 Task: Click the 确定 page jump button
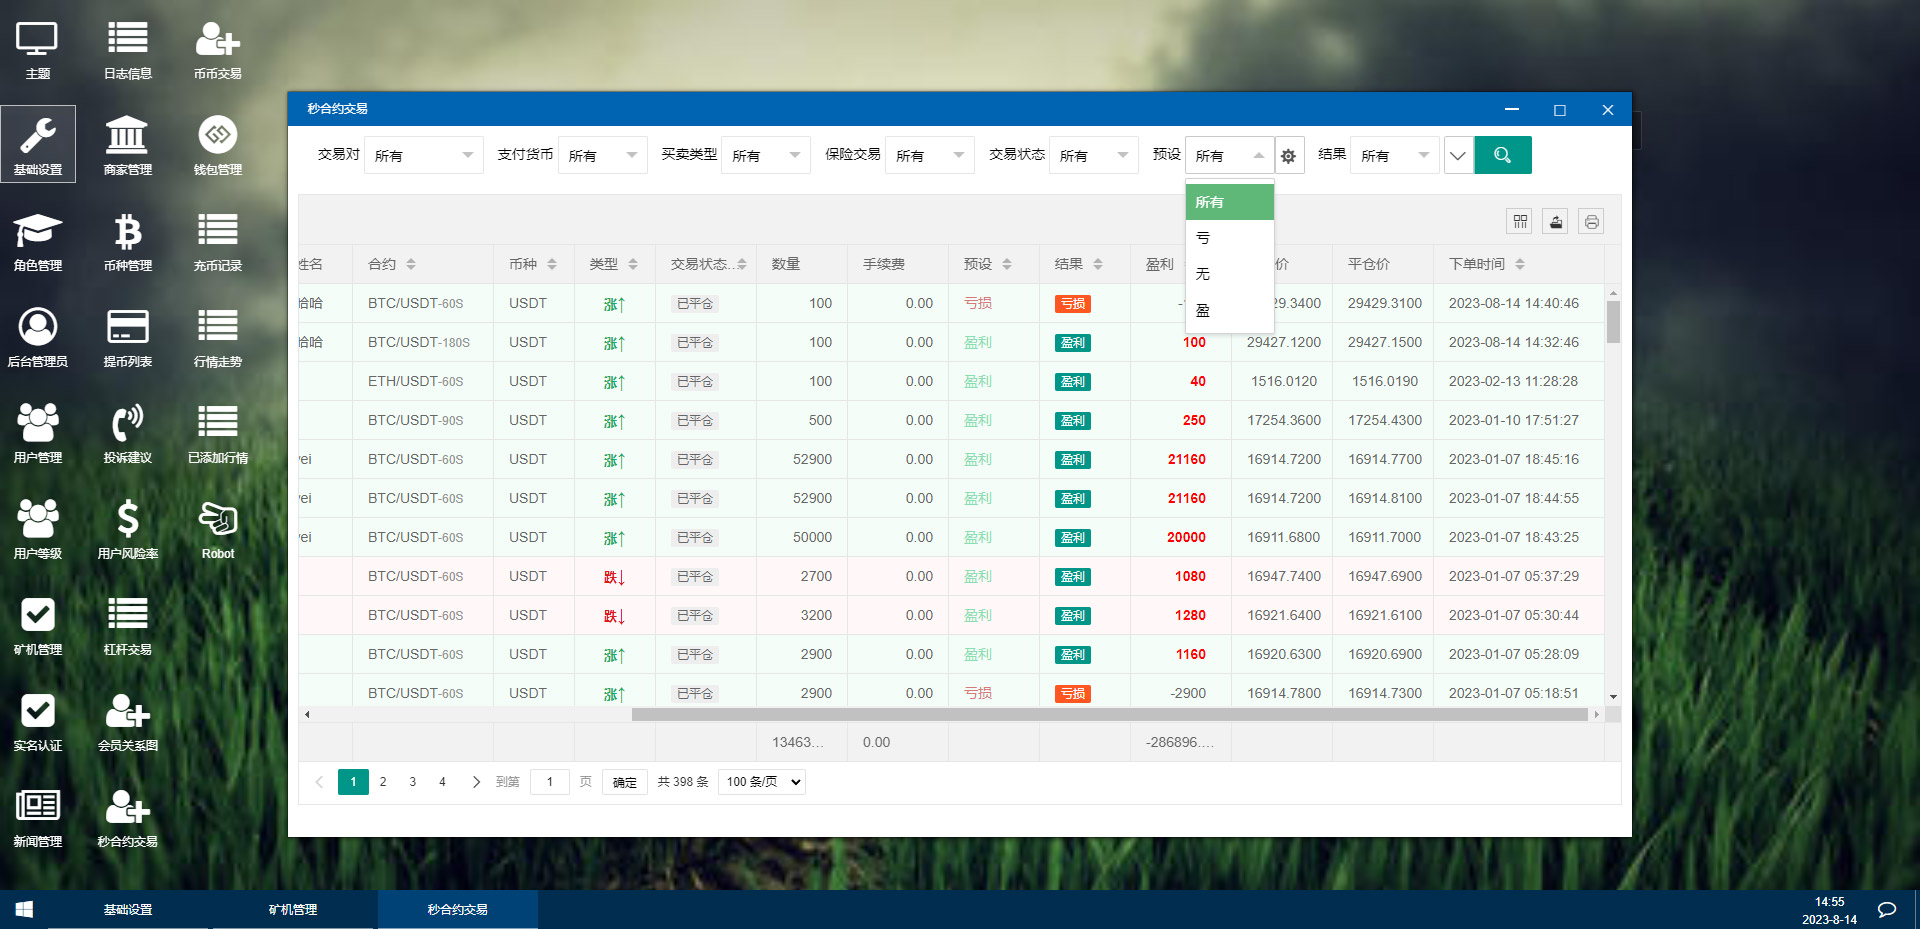[x=624, y=782]
